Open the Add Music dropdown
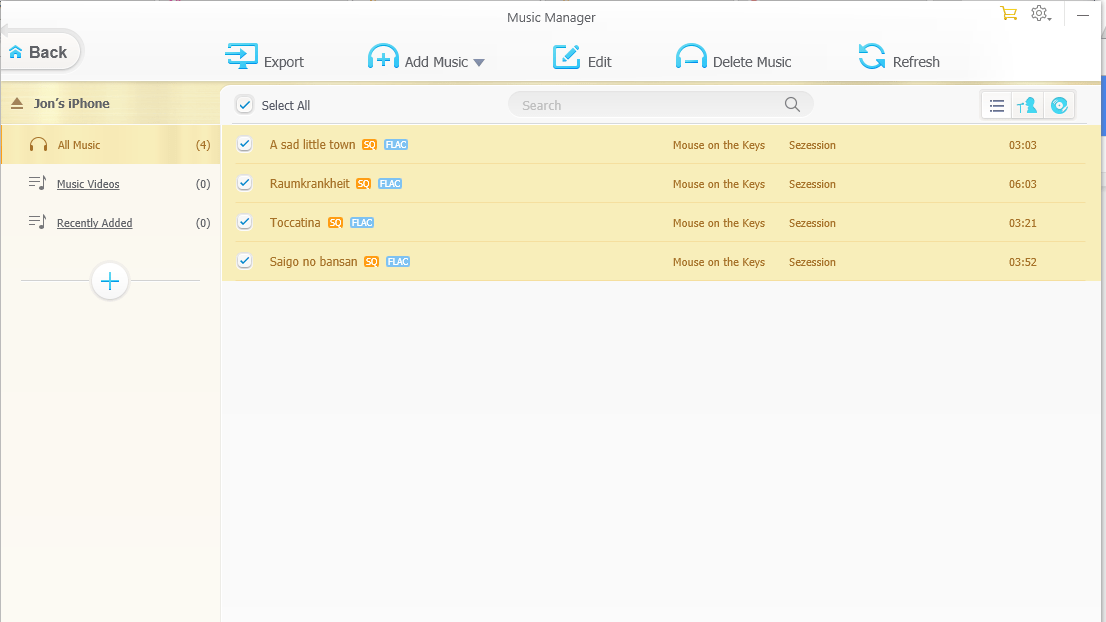Viewport: 1106px width, 622px height. pos(479,60)
